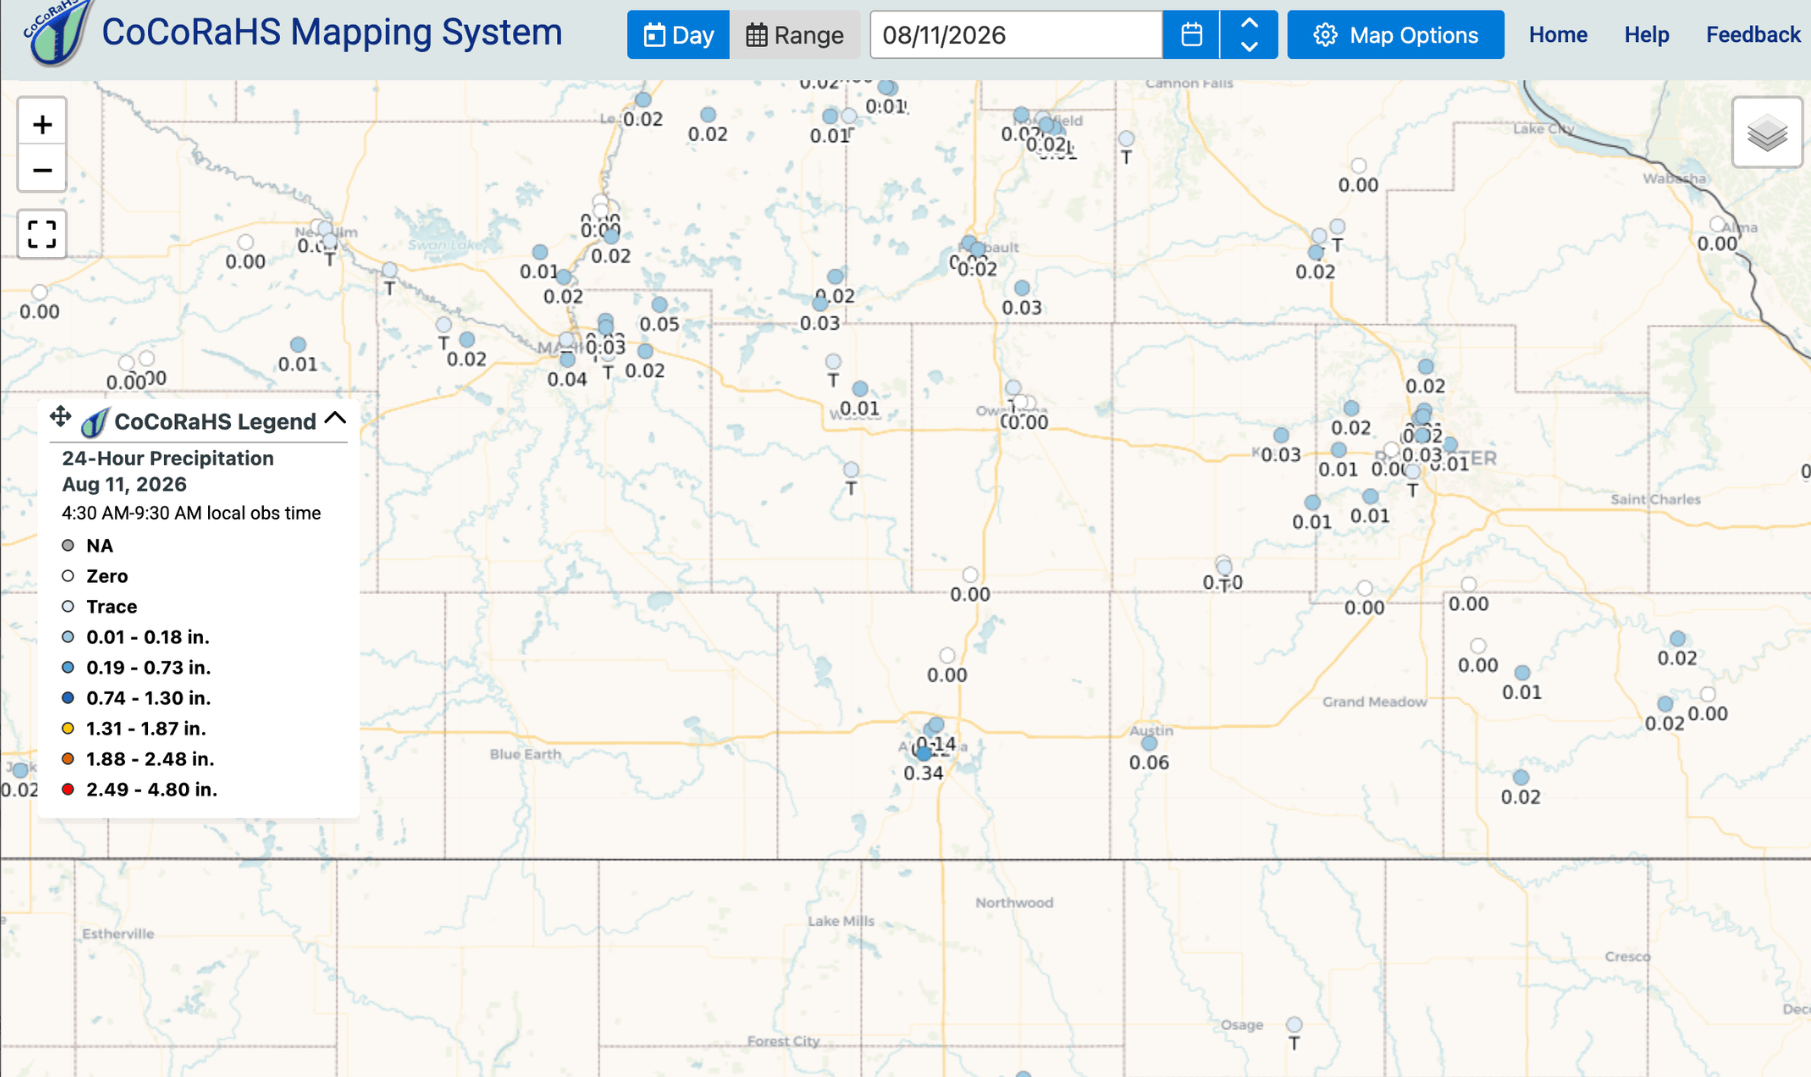This screenshot has width=1811, height=1077.
Task: Click the date stepper down arrow
Action: 1249,47
